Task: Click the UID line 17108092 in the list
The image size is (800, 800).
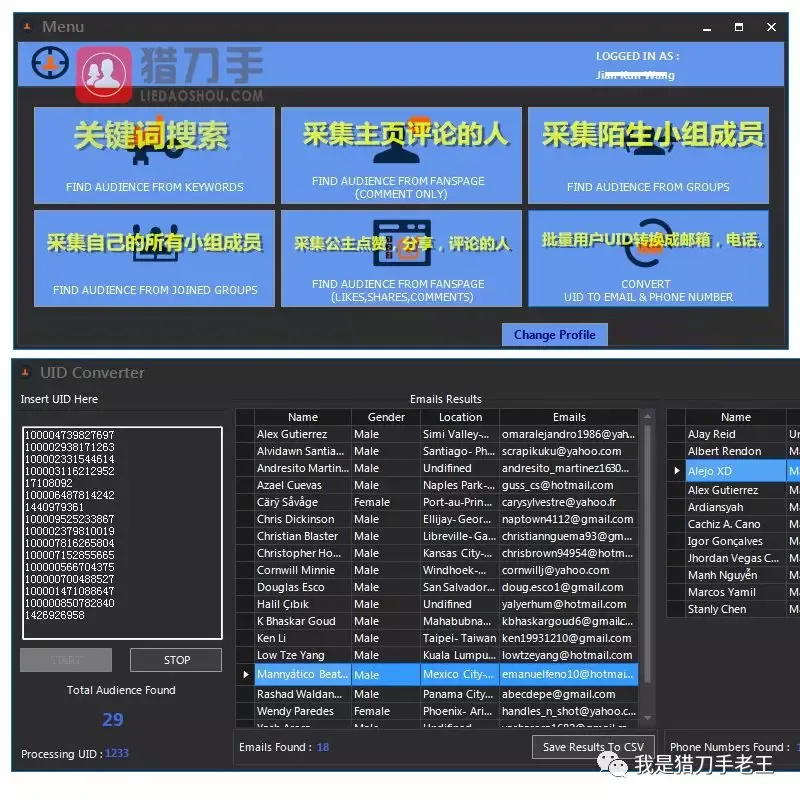Action: (49, 483)
